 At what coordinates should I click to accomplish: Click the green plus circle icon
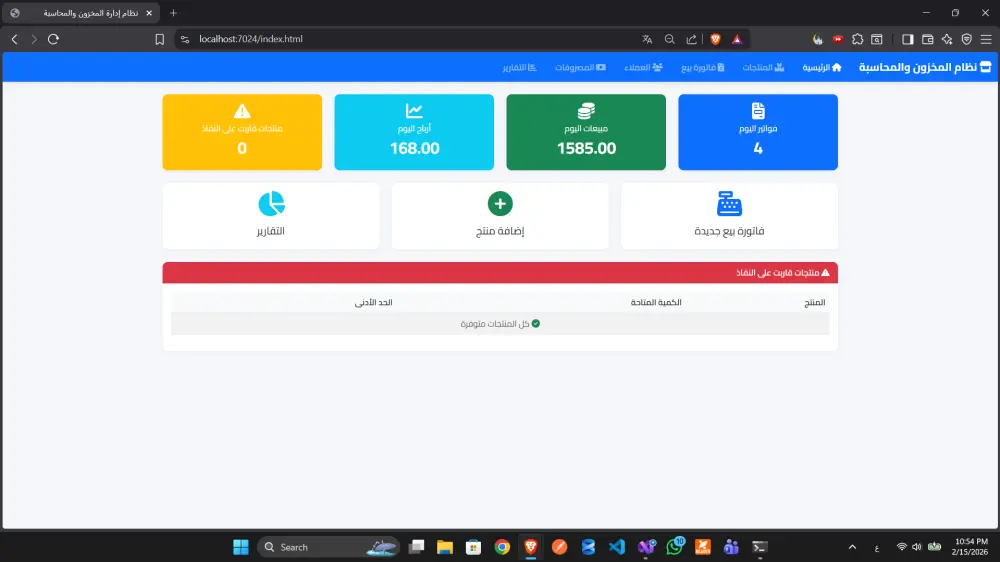(x=500, y=203)
